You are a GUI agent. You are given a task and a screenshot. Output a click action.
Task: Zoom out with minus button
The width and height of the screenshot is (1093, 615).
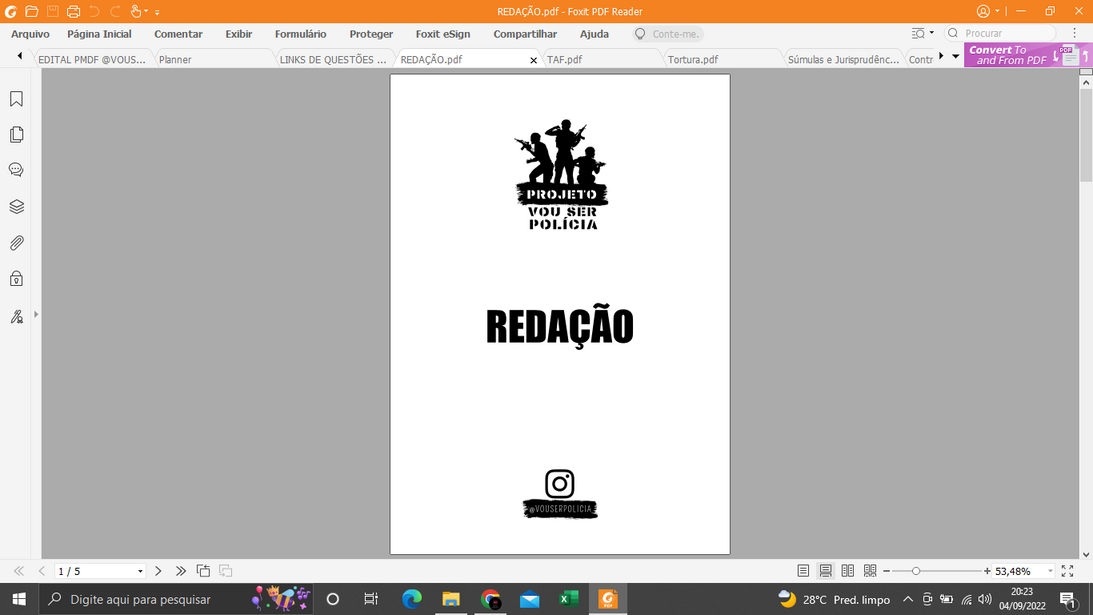pos(887,571)
